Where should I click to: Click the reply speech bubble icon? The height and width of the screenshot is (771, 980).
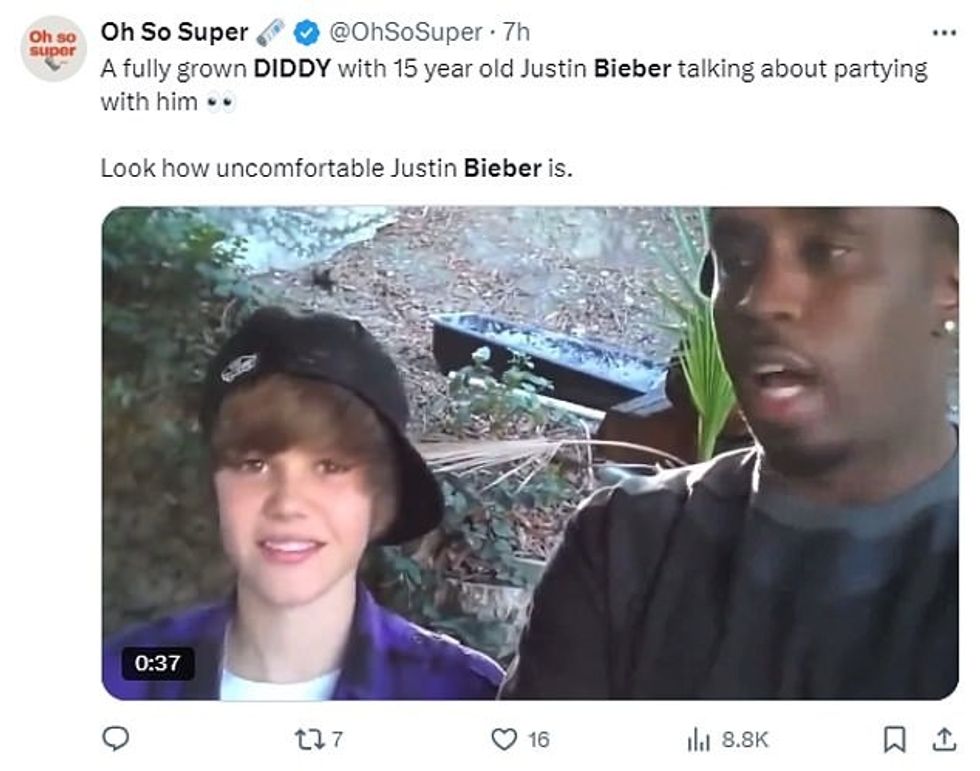[116, 739]
